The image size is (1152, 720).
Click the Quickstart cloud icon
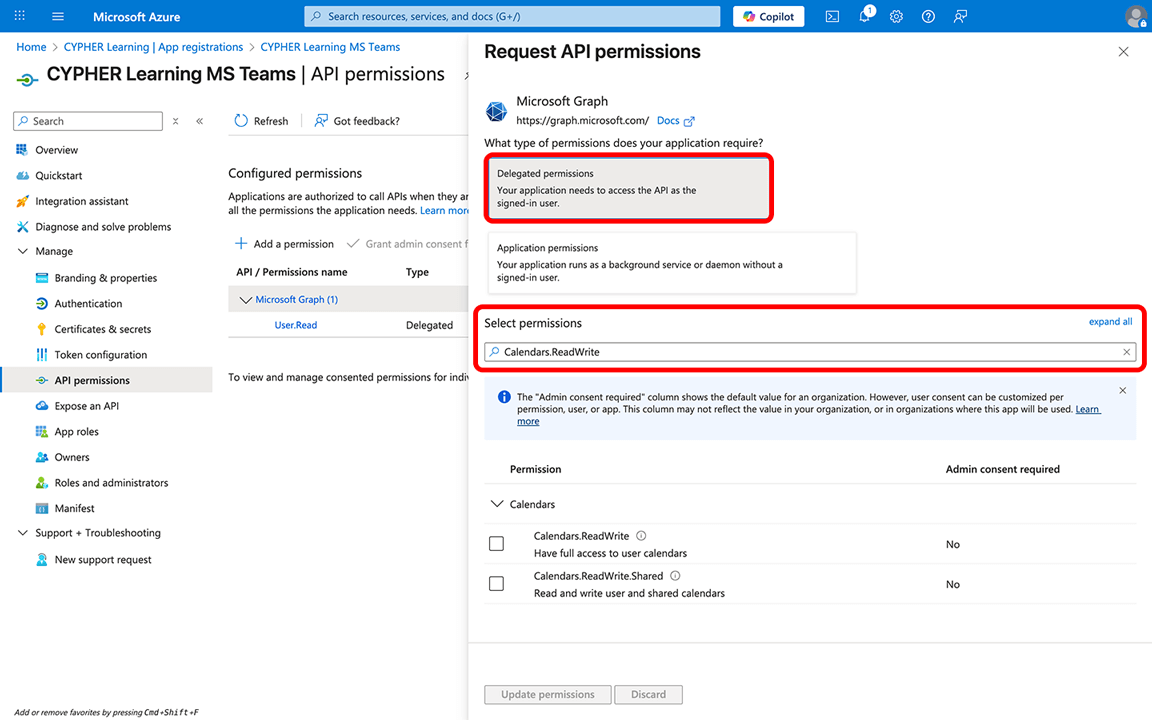(22, 176)
